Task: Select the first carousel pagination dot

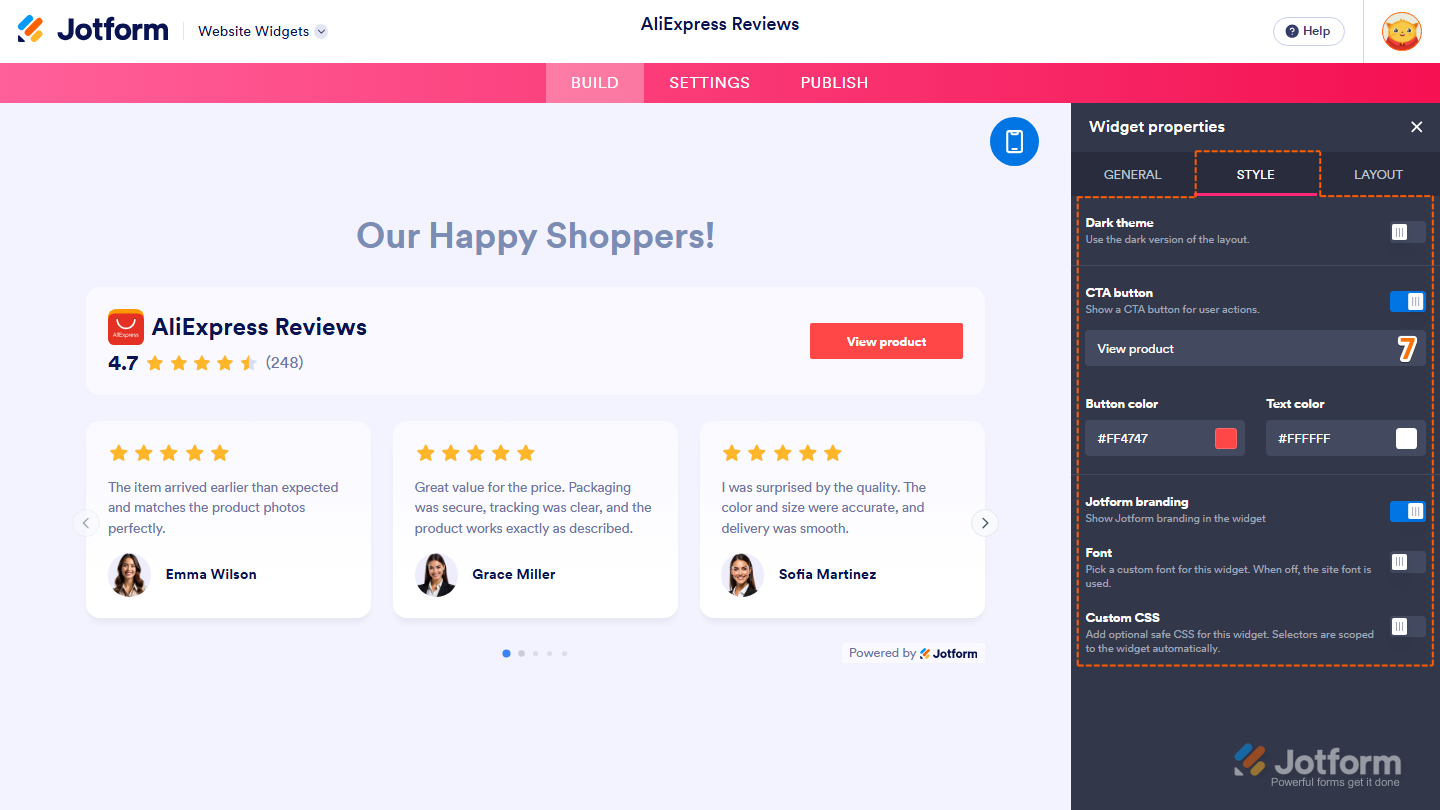Action: coord(506,653)
